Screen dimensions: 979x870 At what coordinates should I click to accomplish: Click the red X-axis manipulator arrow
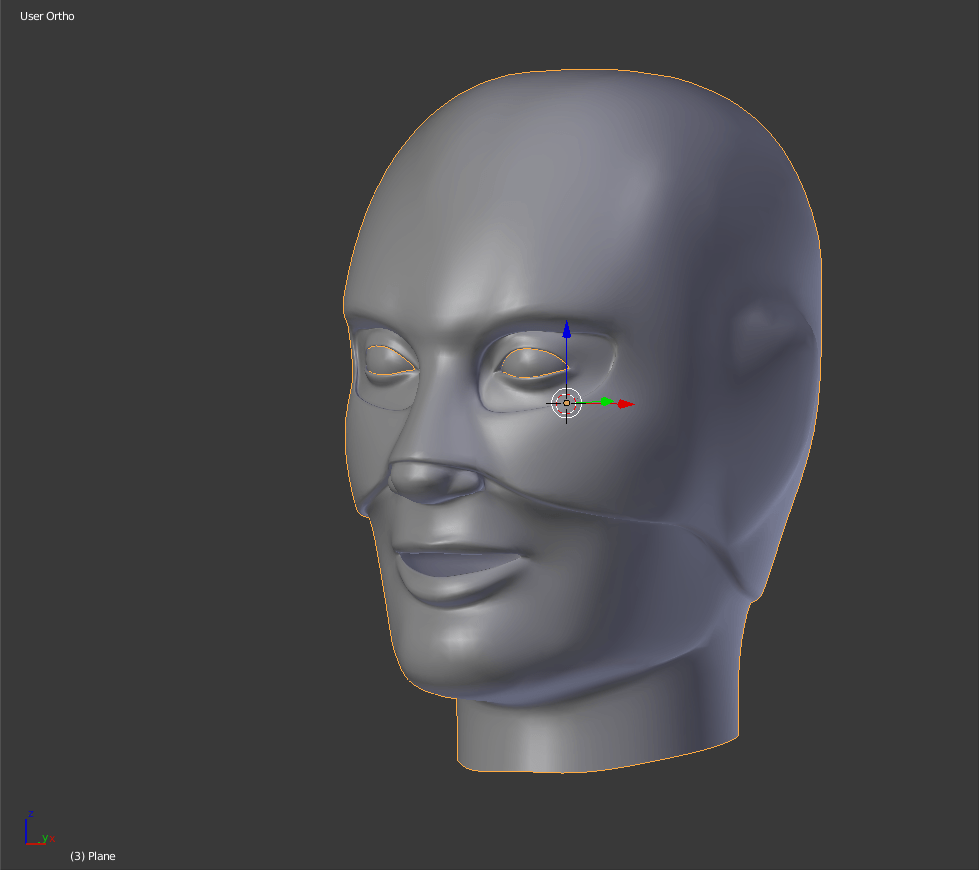pos(626,404)
